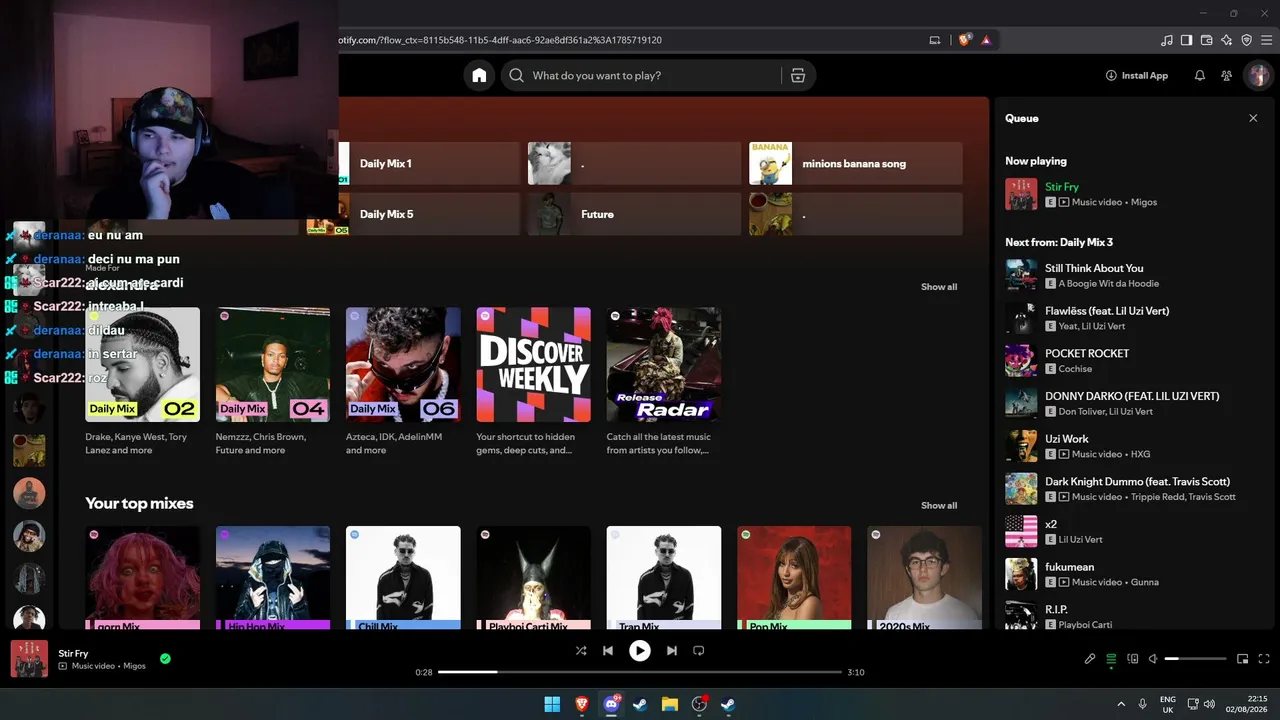This screenshot has height=720, width=1280.
Task: Skip to next track
Action: pos(672,650)
